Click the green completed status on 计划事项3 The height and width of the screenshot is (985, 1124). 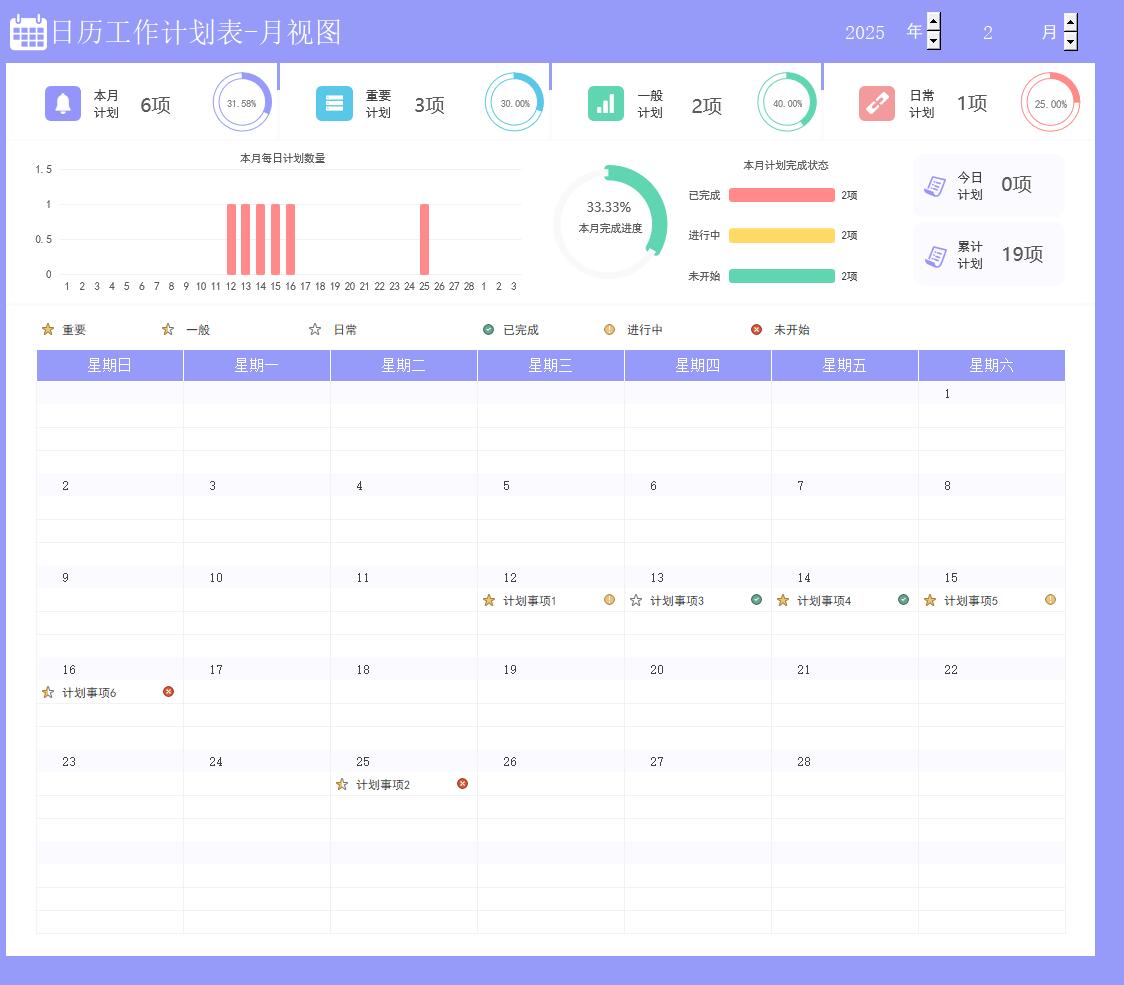(757, 600)
